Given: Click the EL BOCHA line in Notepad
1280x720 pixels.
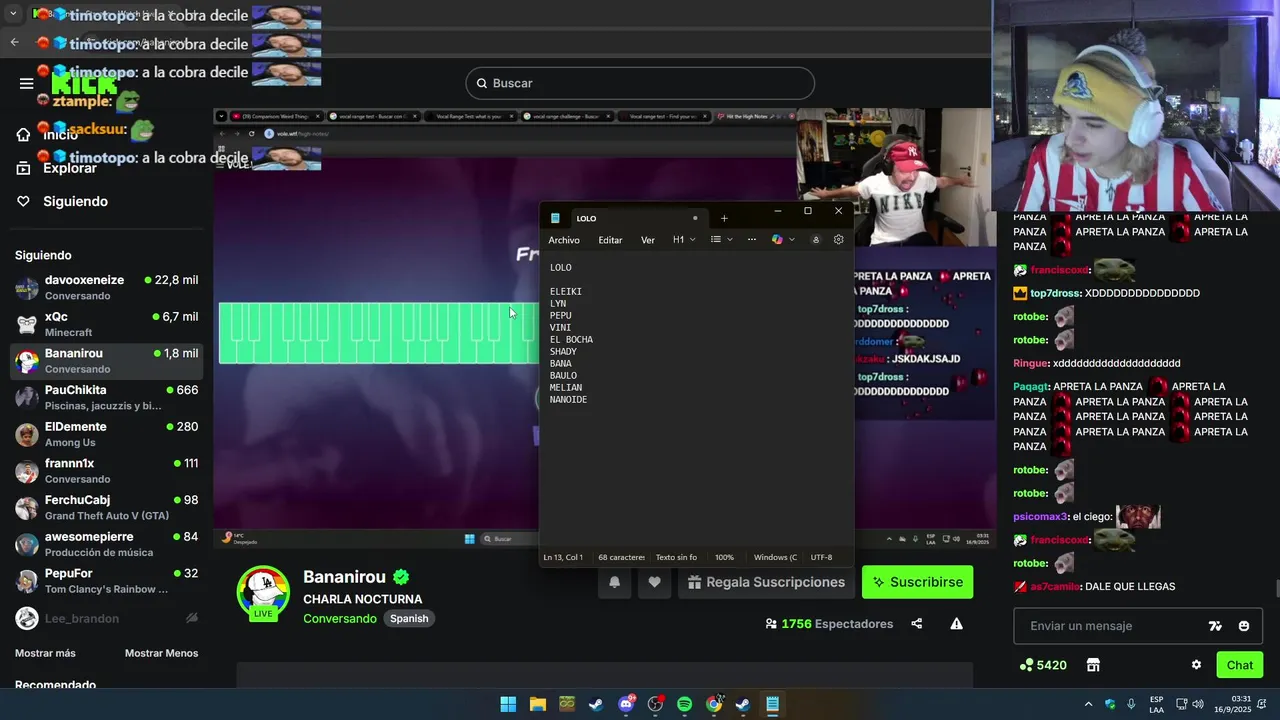Looking at the screenshot, I should point(571,340).
